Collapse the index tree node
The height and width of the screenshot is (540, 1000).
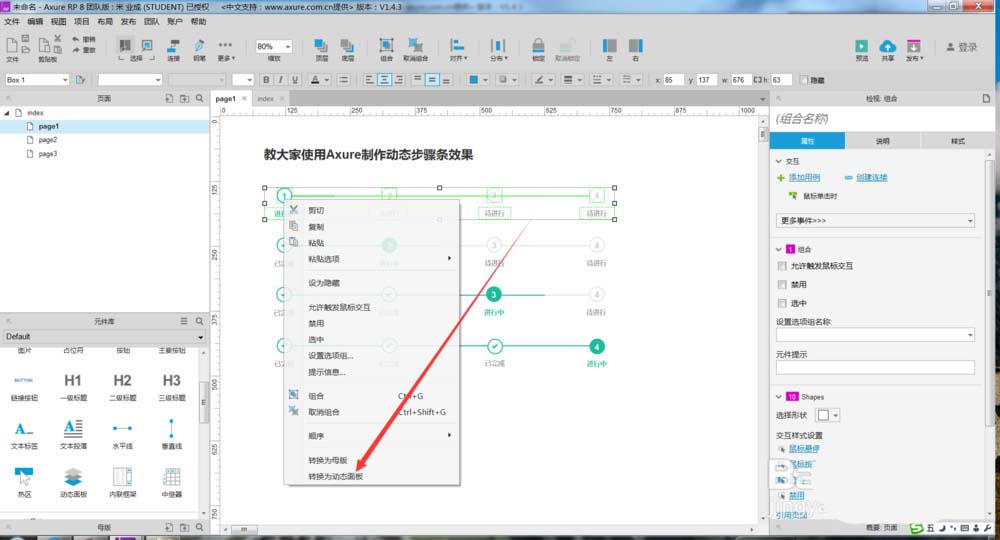click(7, 113)
